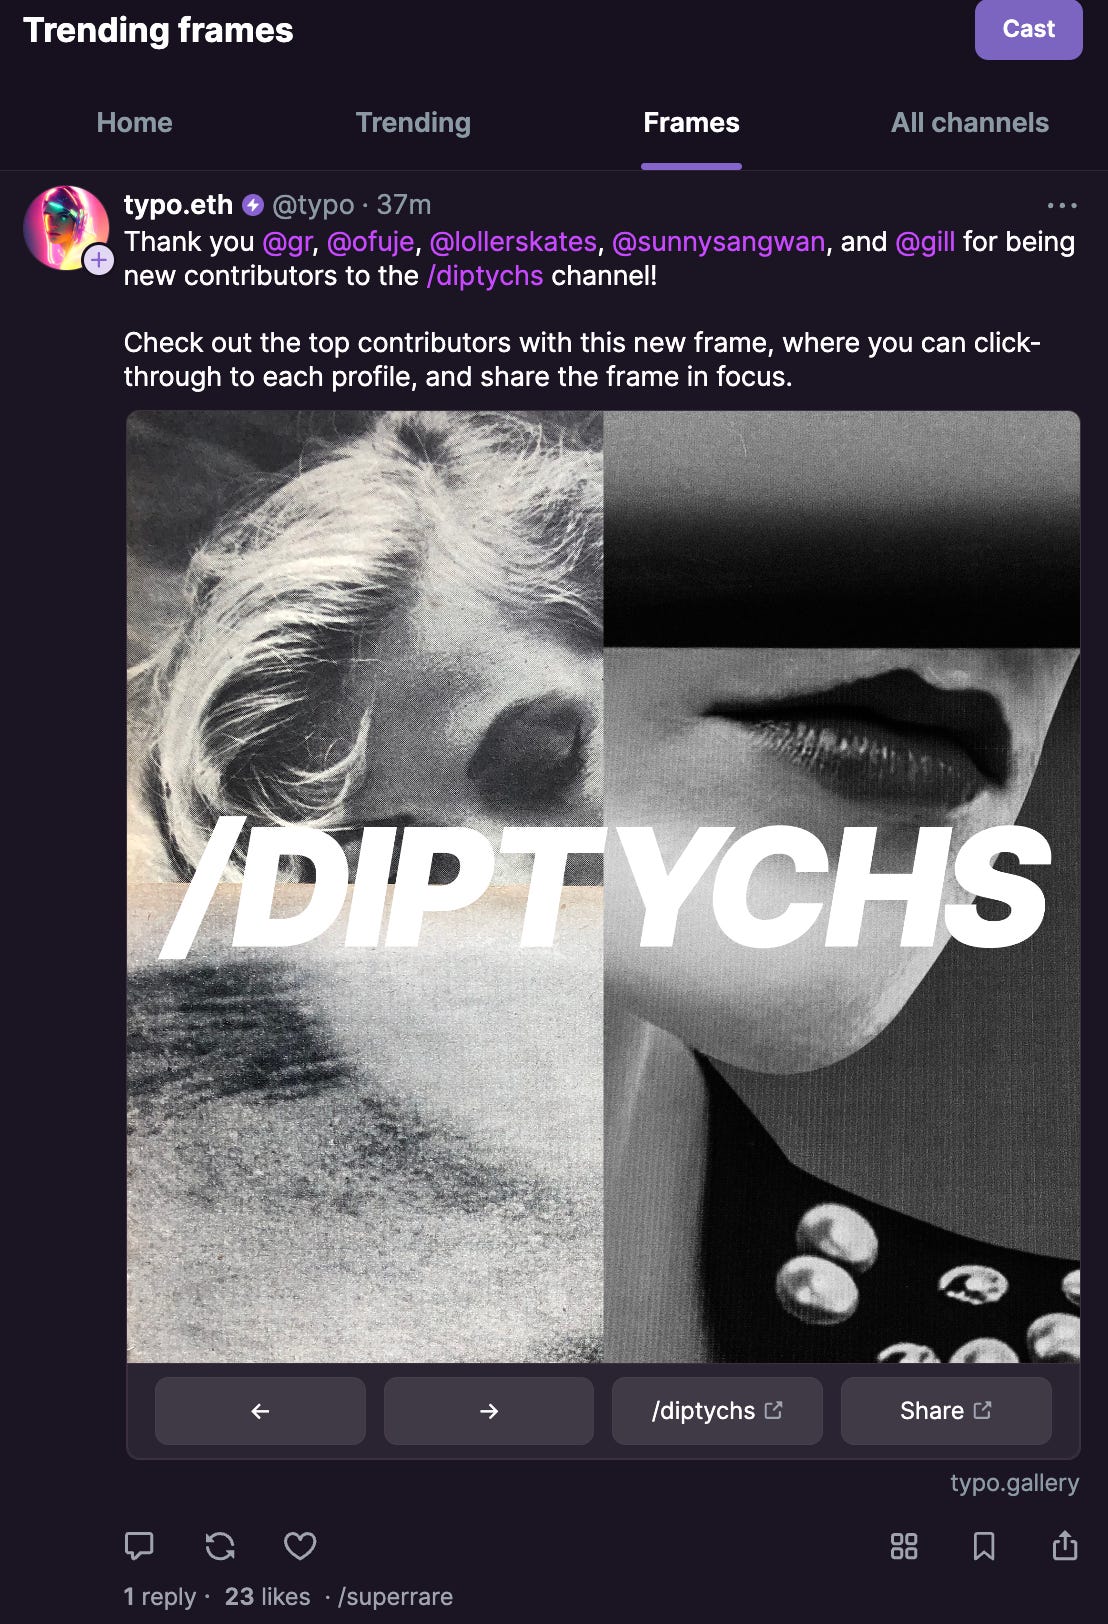Recast the post with the recast icon
1108x1624 pixels.
coord(220,1546)
